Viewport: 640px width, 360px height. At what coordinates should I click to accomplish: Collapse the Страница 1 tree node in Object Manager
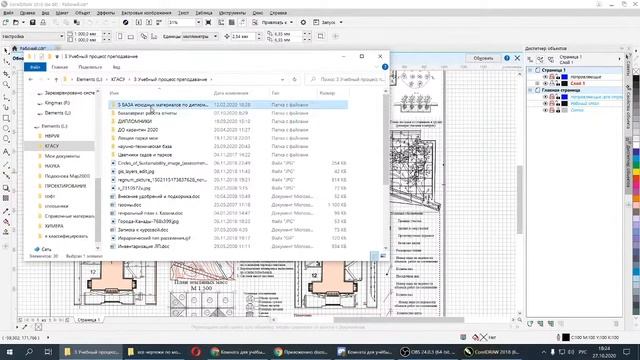click(x=530, y=70)
